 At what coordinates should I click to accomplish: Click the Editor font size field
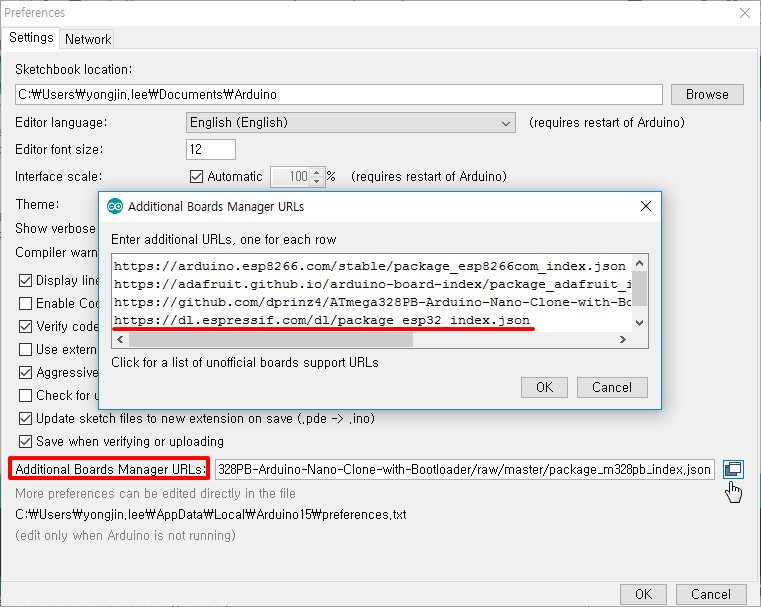[x=211, y=149]
